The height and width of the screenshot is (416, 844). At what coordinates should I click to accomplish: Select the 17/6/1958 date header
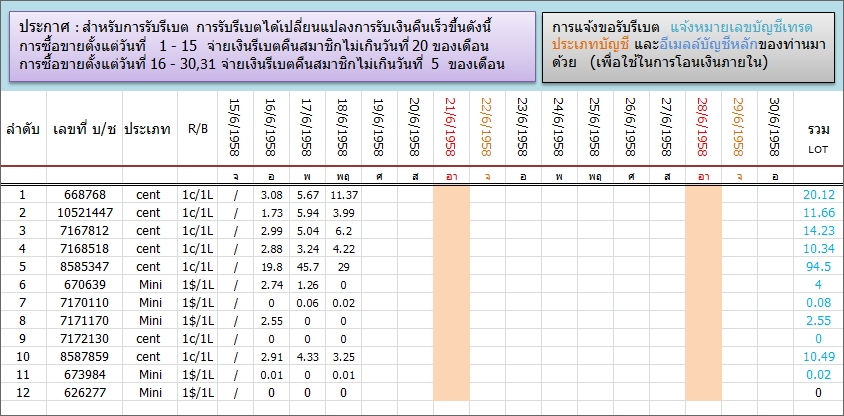pos(307,128)
